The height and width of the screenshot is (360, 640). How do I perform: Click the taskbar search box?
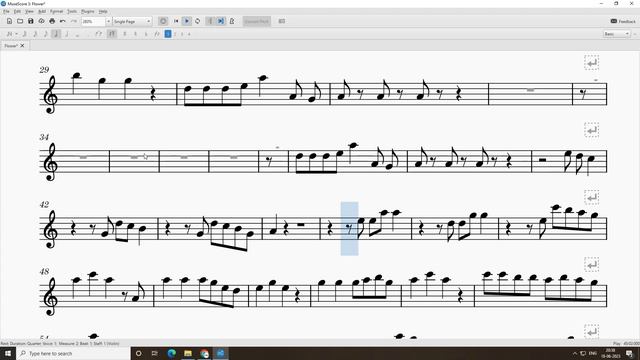(x=73, y=353)
